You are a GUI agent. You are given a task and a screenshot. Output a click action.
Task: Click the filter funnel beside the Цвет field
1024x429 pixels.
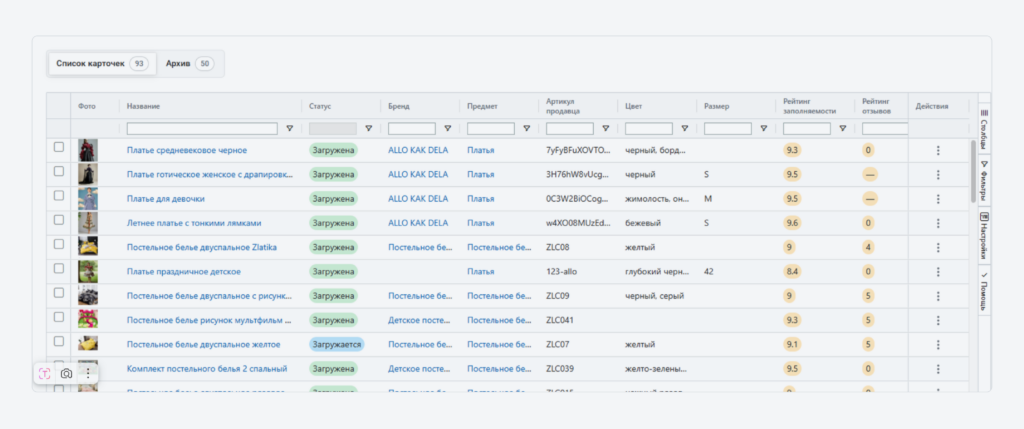click(684, 128)
